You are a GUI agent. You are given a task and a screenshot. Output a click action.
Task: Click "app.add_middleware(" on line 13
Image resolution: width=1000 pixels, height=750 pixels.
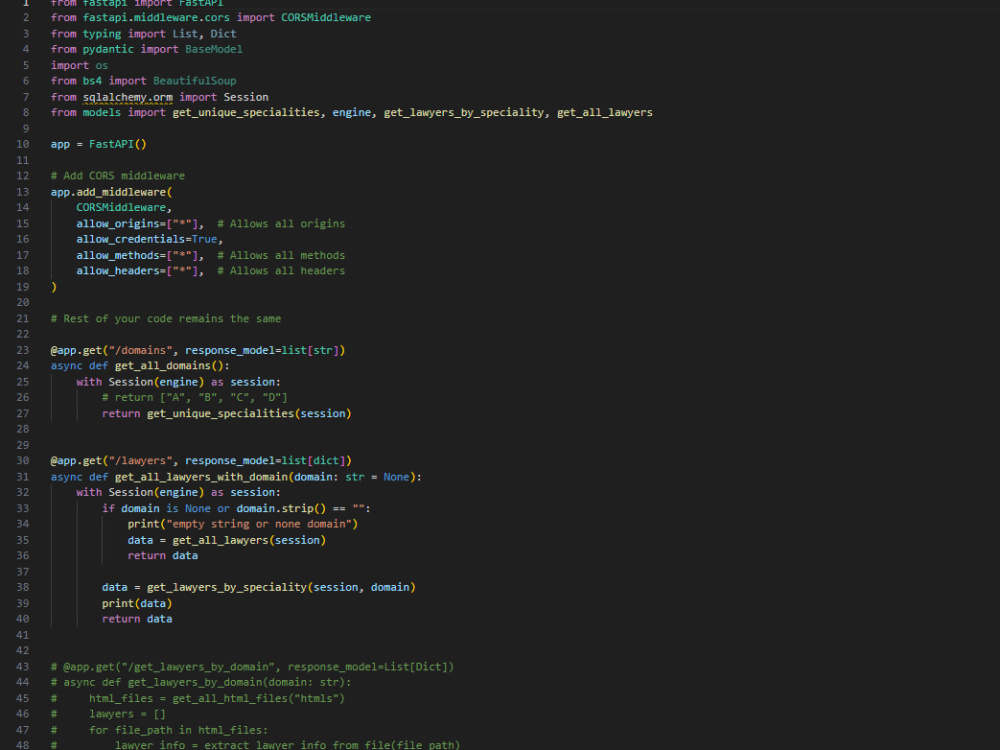(x=112, y=192)
